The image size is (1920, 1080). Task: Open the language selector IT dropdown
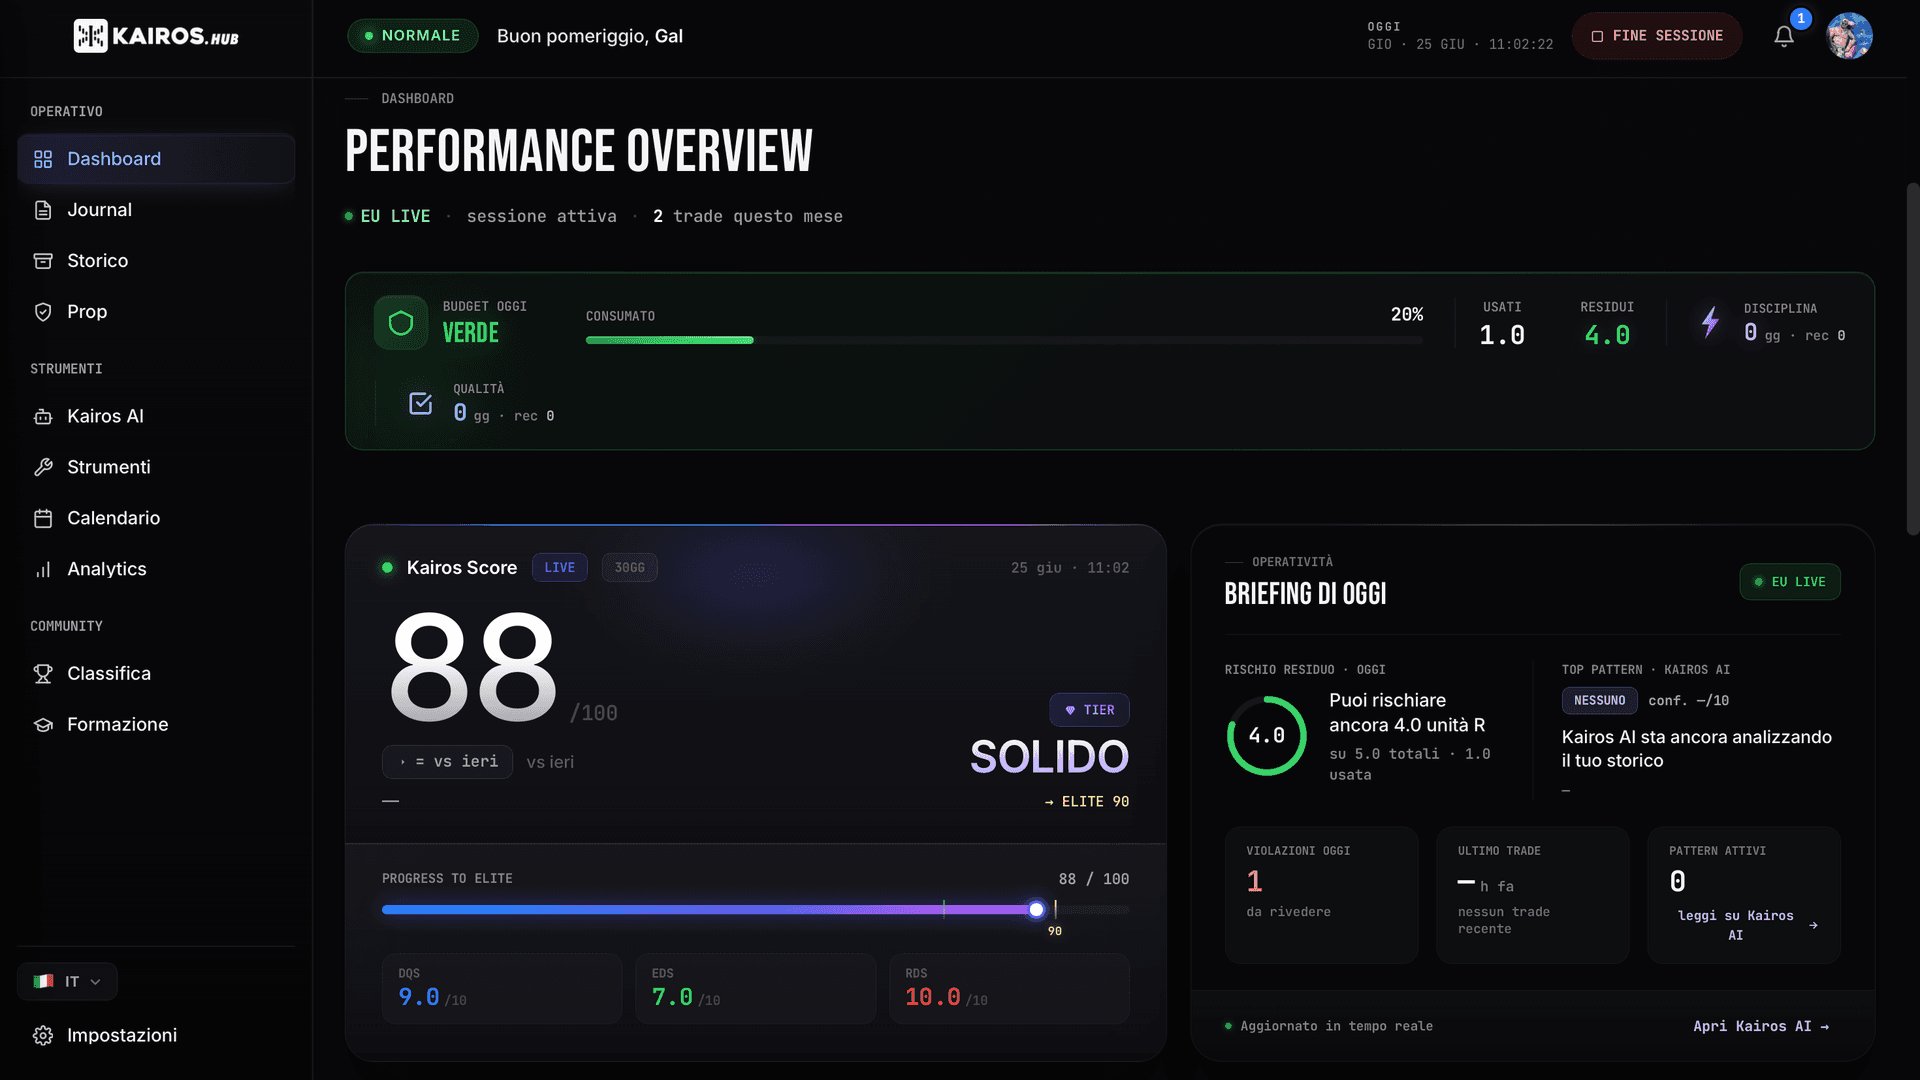pos(67,982)
